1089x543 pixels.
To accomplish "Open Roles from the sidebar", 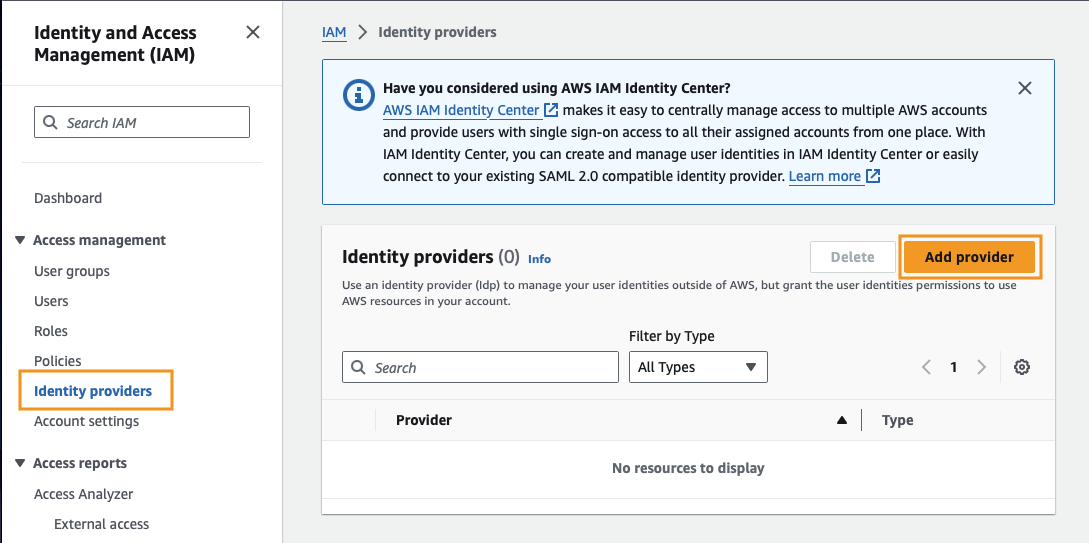I will coord(51,331).
